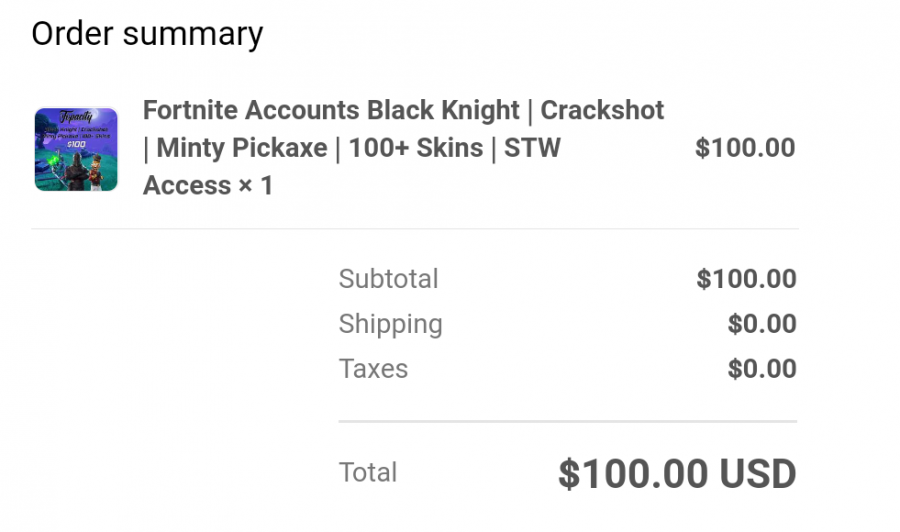900x532 pixels.
Task: Click the Minty Pickaxe text in the title
Action: (242, 148)
